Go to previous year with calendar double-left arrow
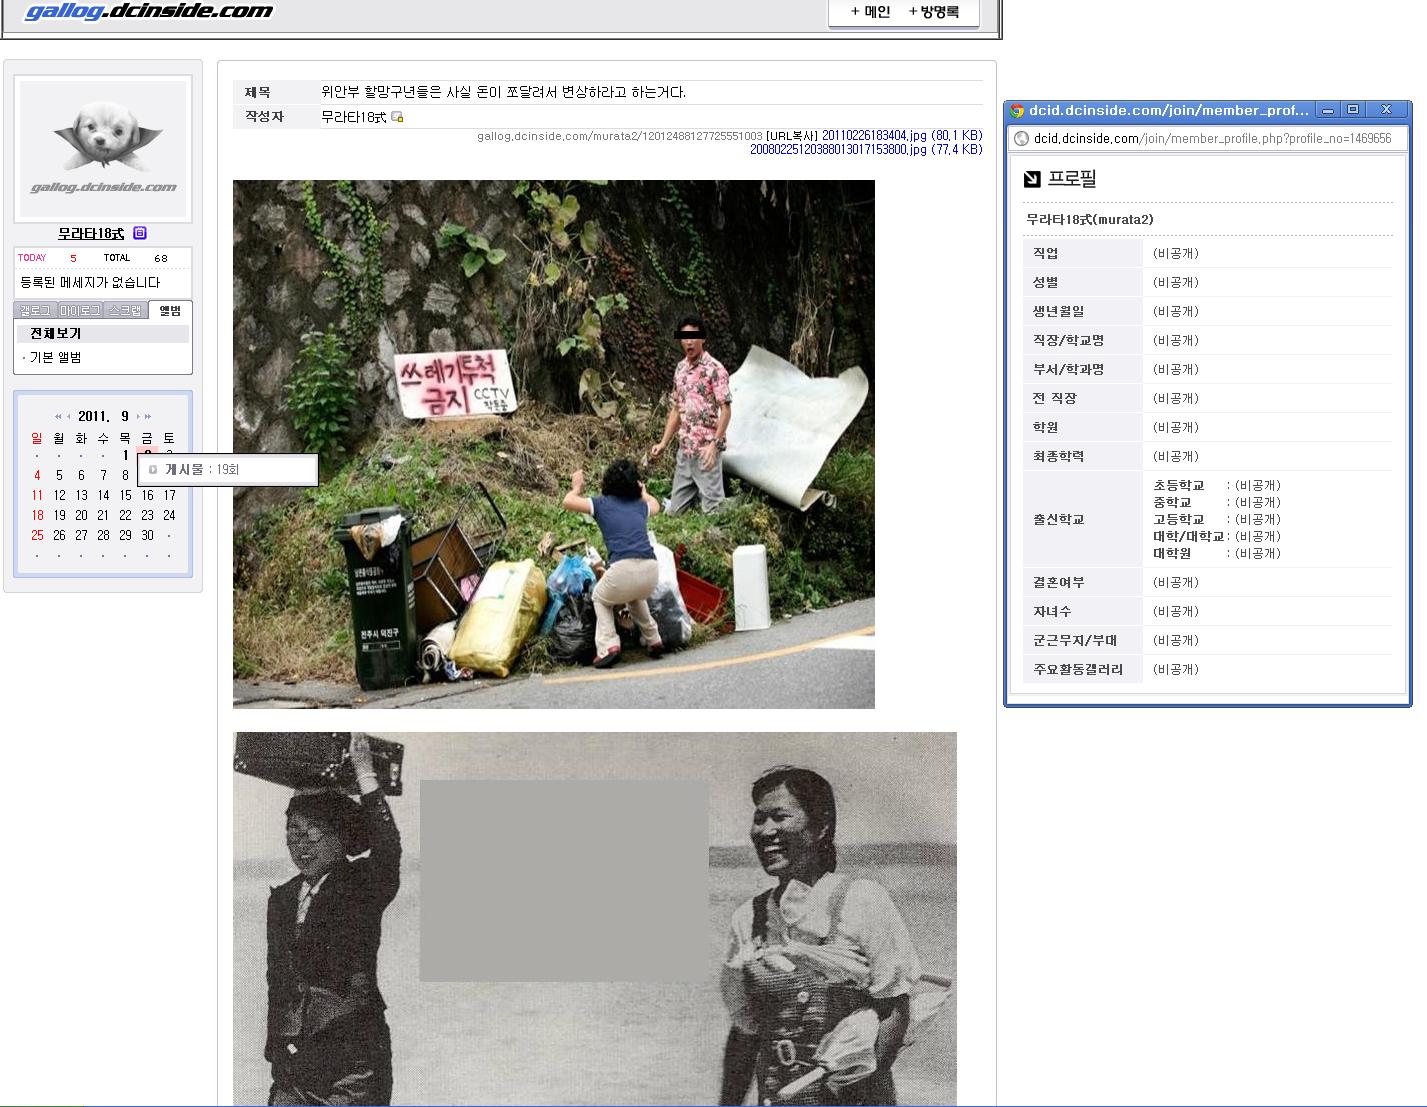Screen dimensions: 1427x1107 (58, 416)
